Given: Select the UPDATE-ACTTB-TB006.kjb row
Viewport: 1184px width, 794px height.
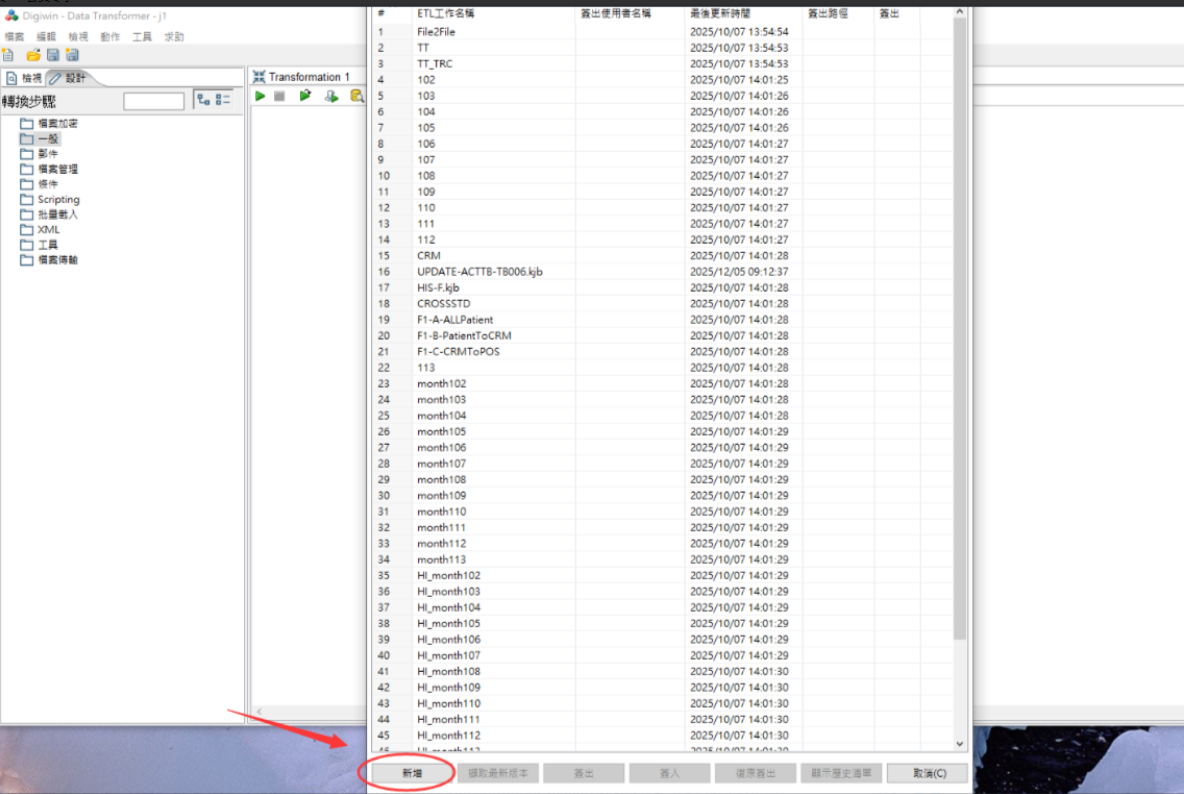Looking at the screenshot, I should [480, 272].
